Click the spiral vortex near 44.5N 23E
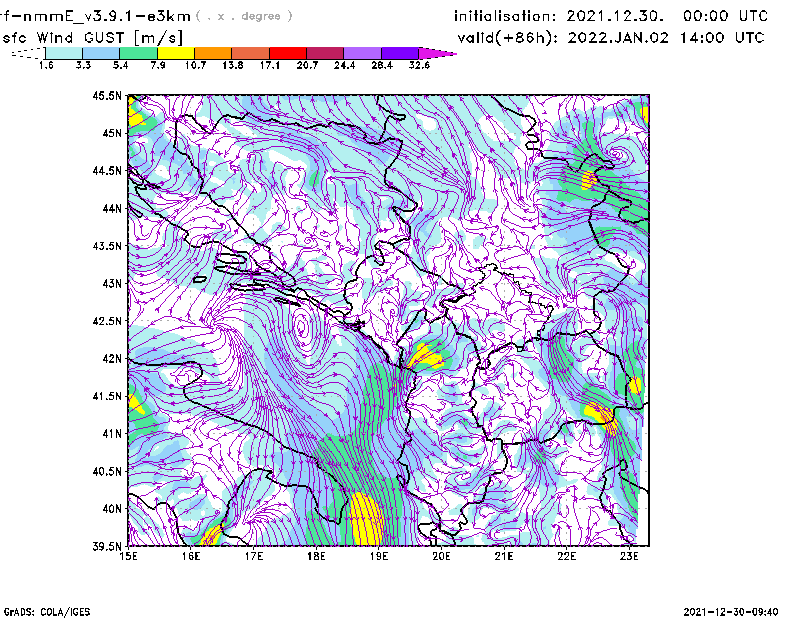Viewport: 800px width, 618px height. [617, 153]
